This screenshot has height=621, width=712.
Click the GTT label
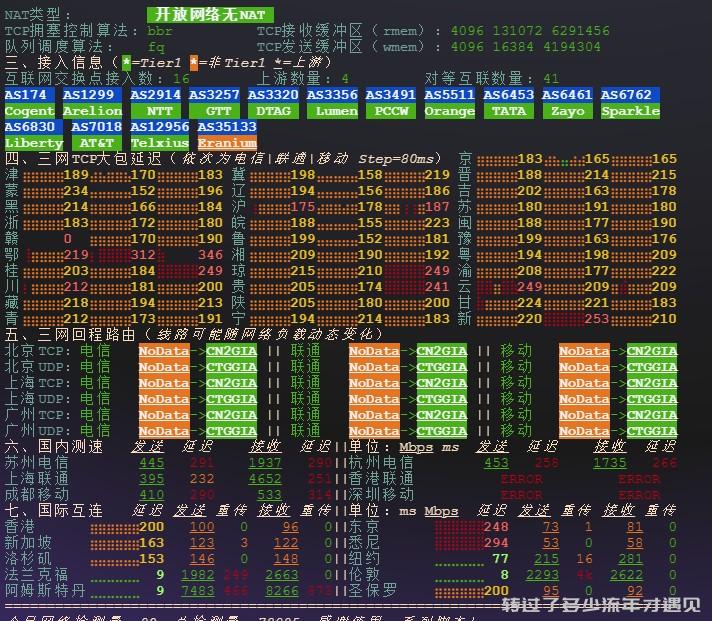pos(214,111)
